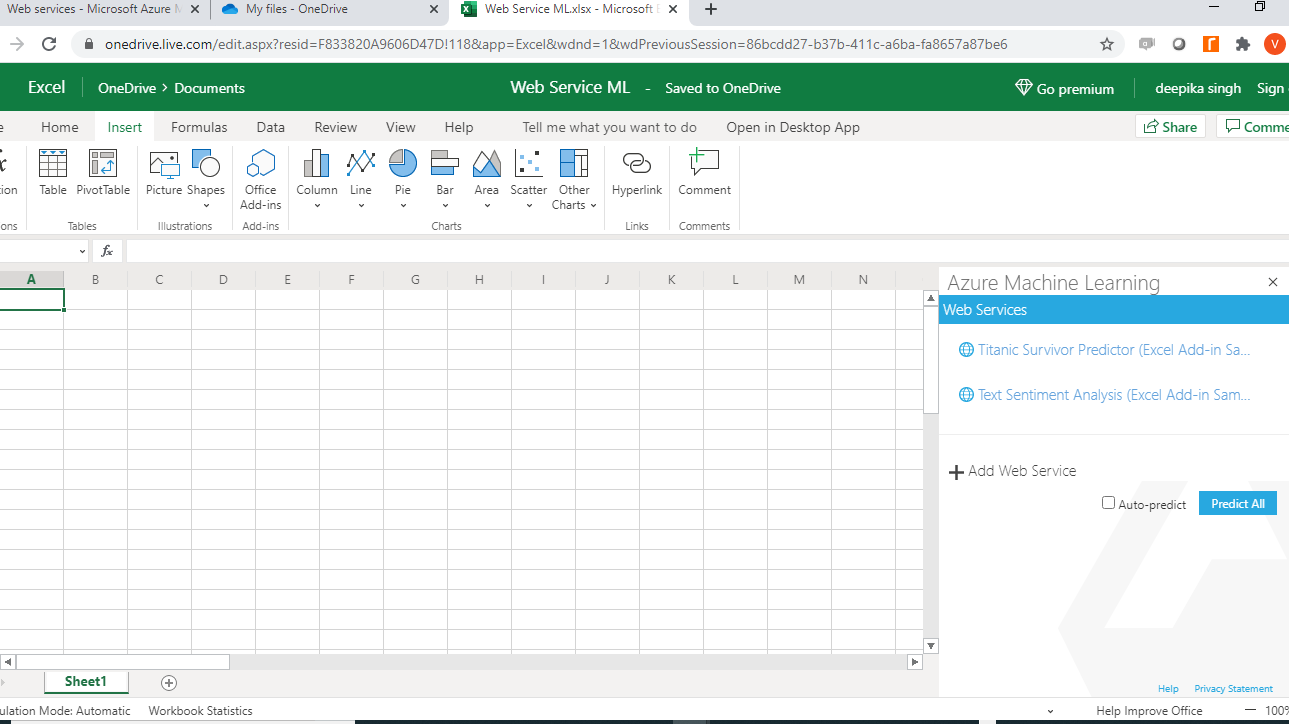Click Documents in the breadcrumb
Image resolution: width=1289 pixels, height=724 pixels.
tap(210, 88)
